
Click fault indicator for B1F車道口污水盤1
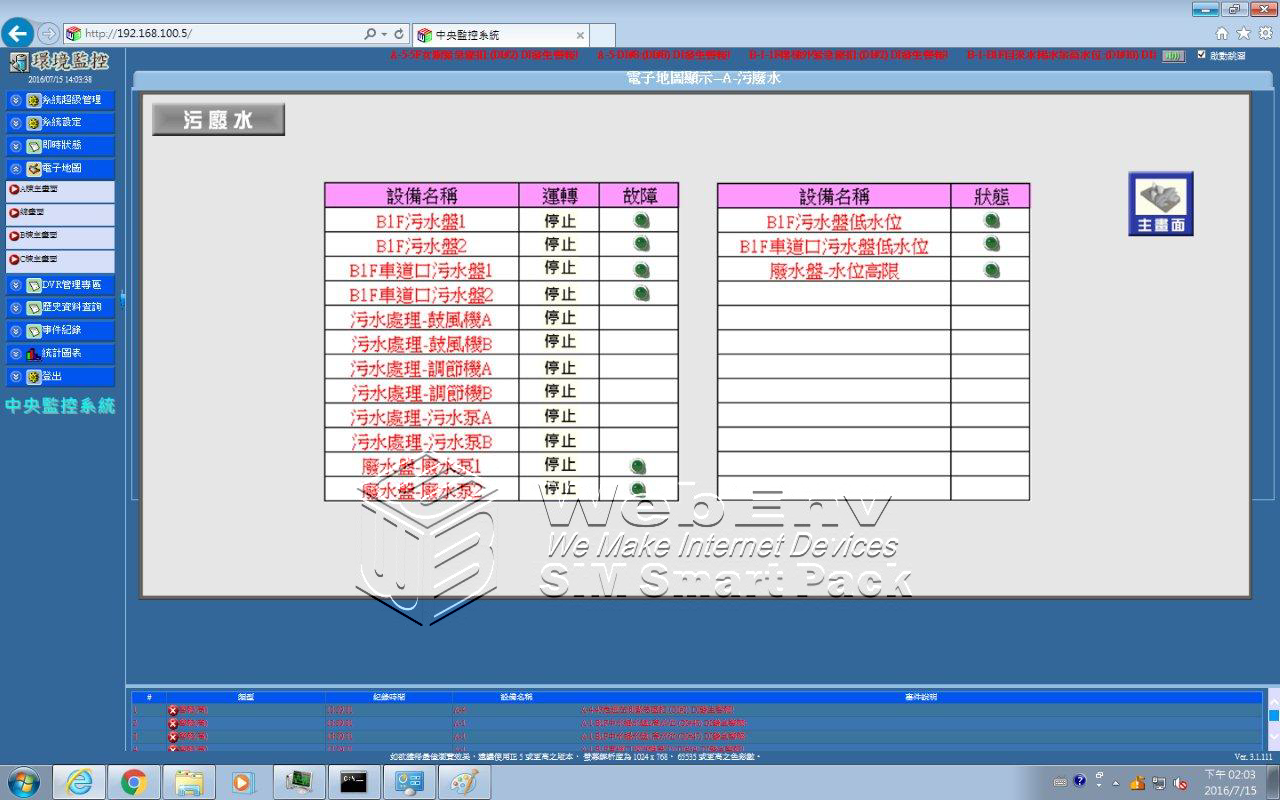click(x=641, y=269)
